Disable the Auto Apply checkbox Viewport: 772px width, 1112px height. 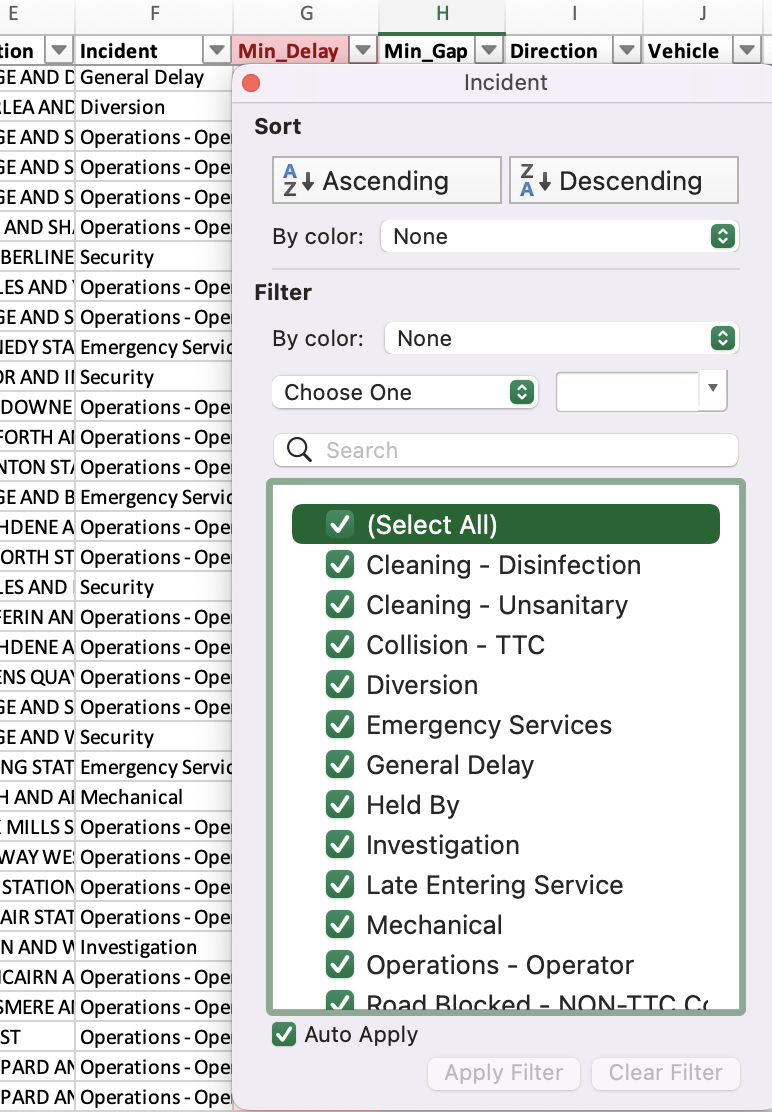pyautogui.click(x=283, y=1036)
